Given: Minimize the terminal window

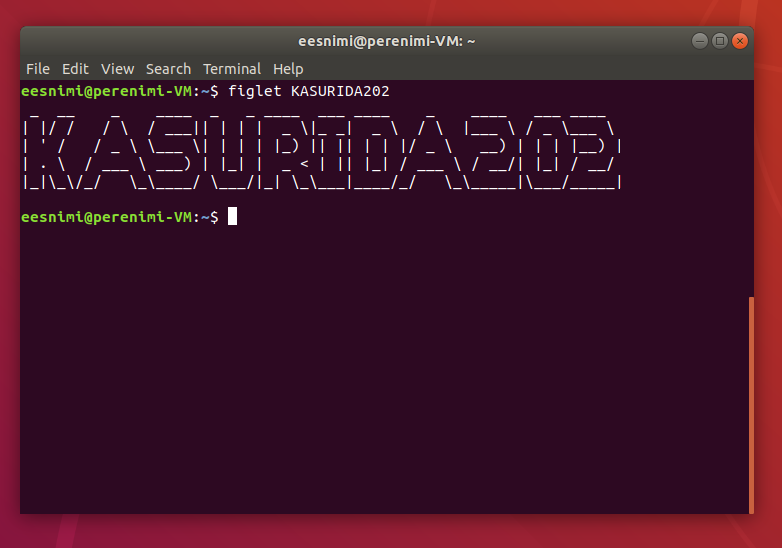Looking at the screenshot, I should [699, 41].
